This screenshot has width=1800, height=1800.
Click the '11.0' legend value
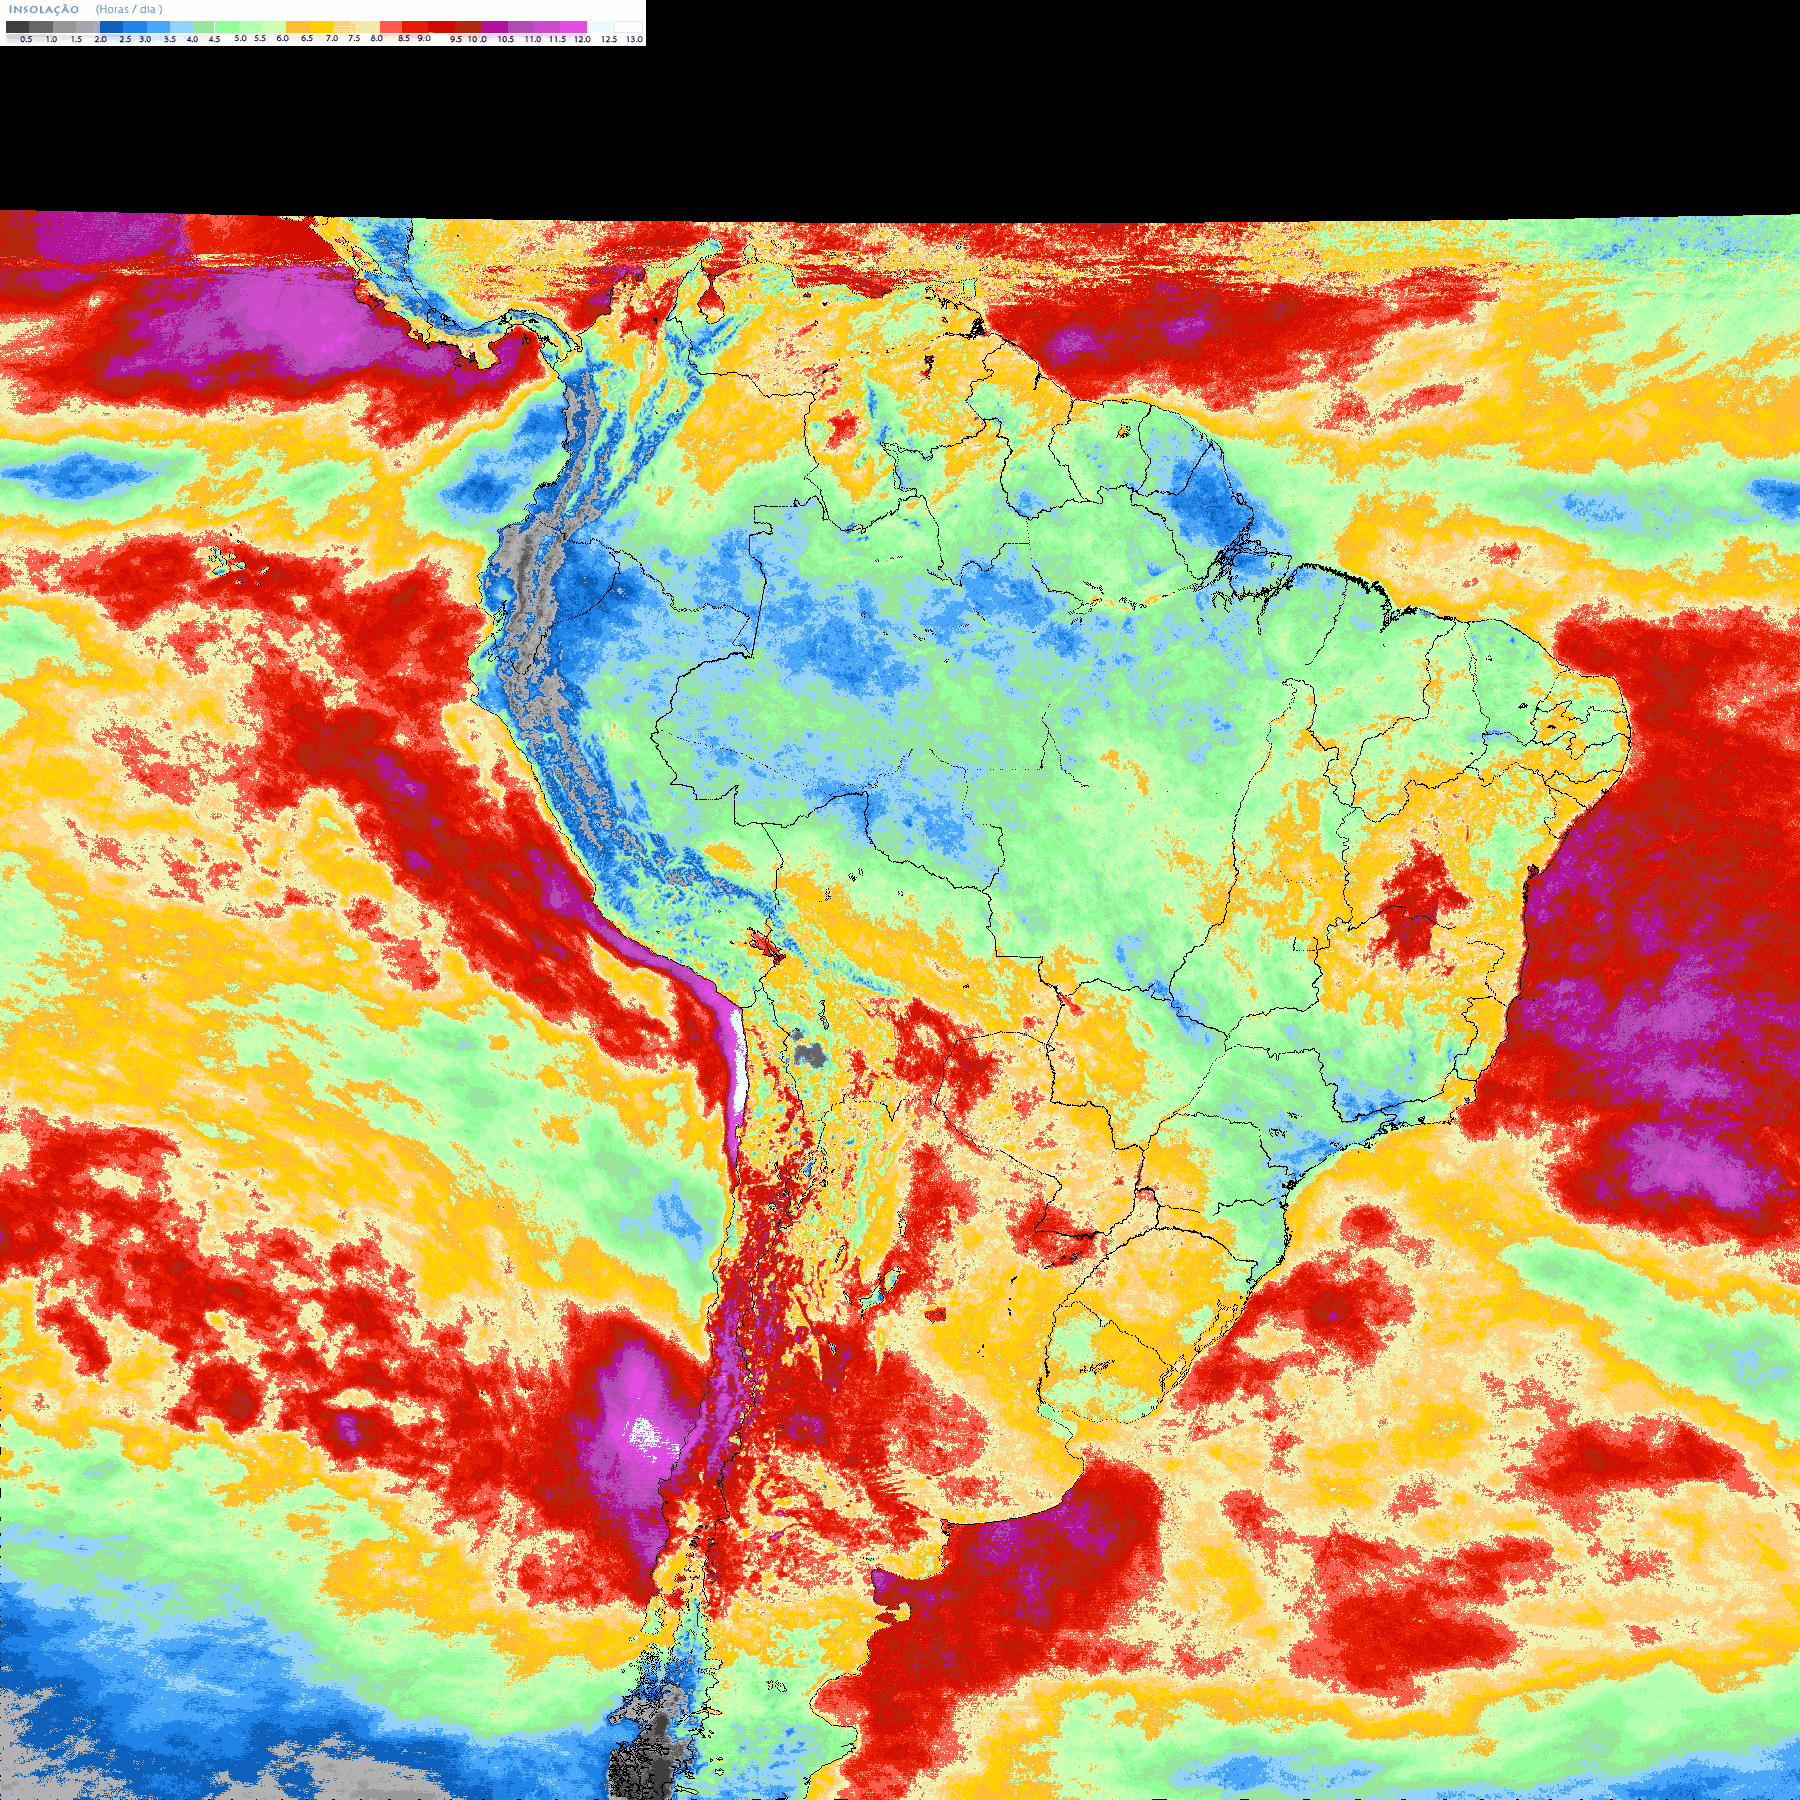533,39
